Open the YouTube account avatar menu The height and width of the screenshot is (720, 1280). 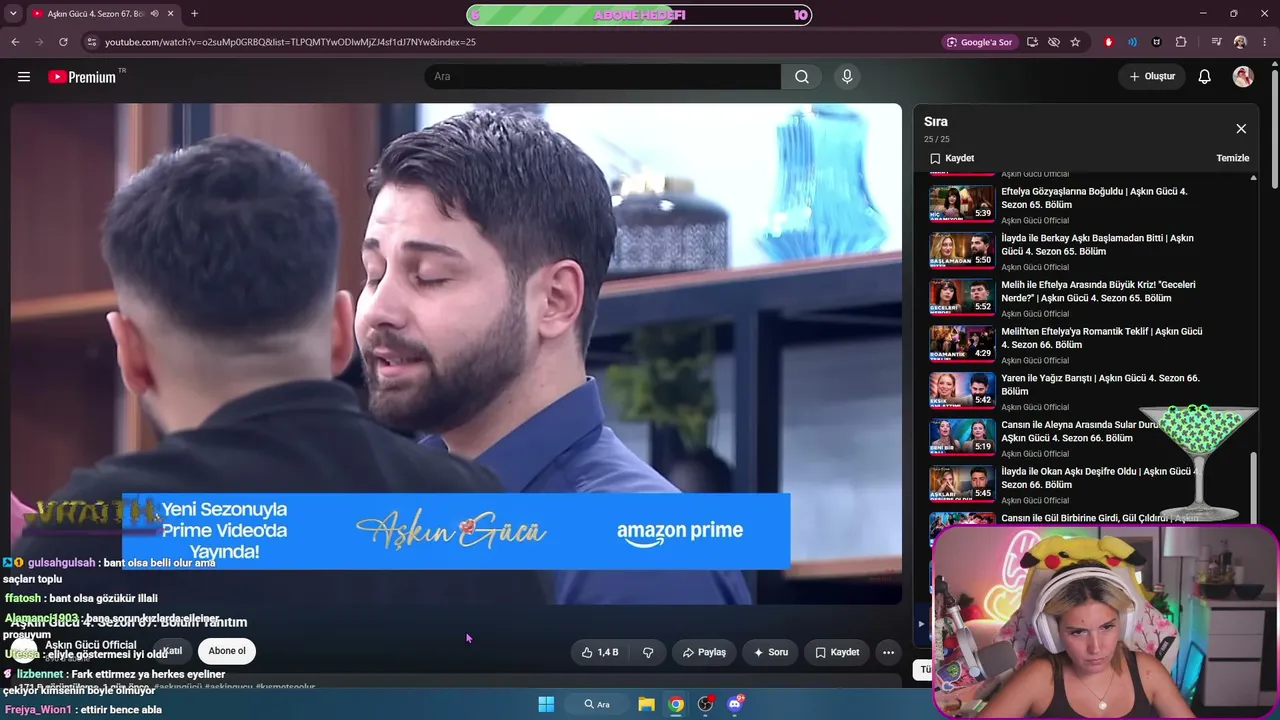point(1243,77)
